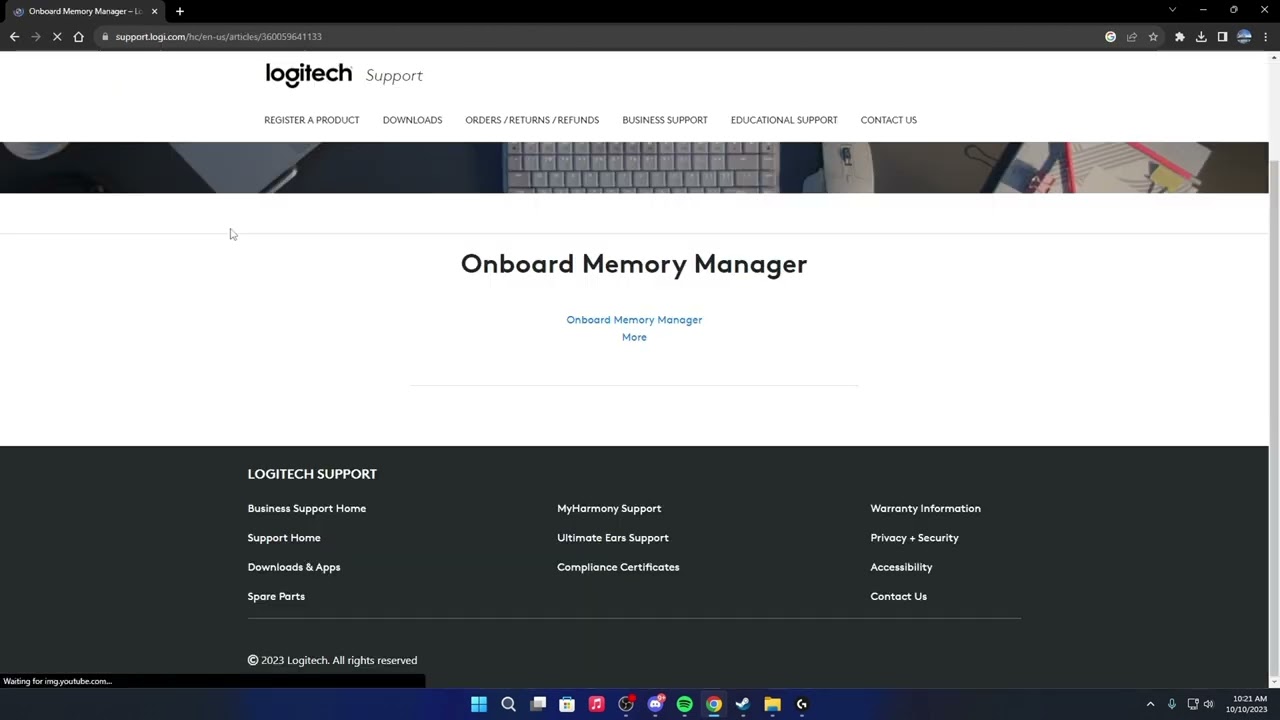
Task: Launch Microsoft Store from the taskbar
Action: 567,704
